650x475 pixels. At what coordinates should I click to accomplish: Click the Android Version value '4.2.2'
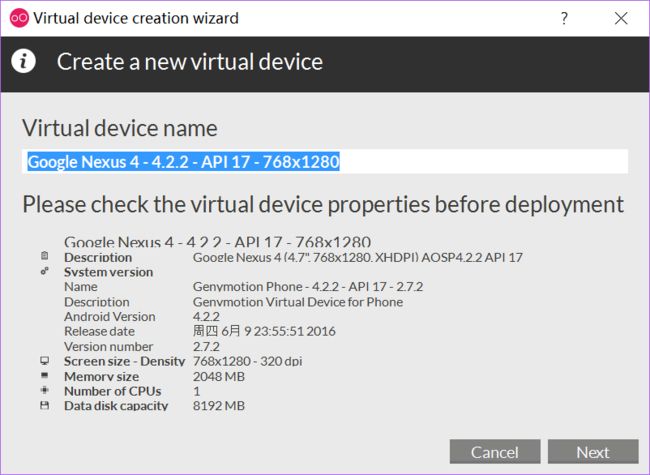pos(206,317)
